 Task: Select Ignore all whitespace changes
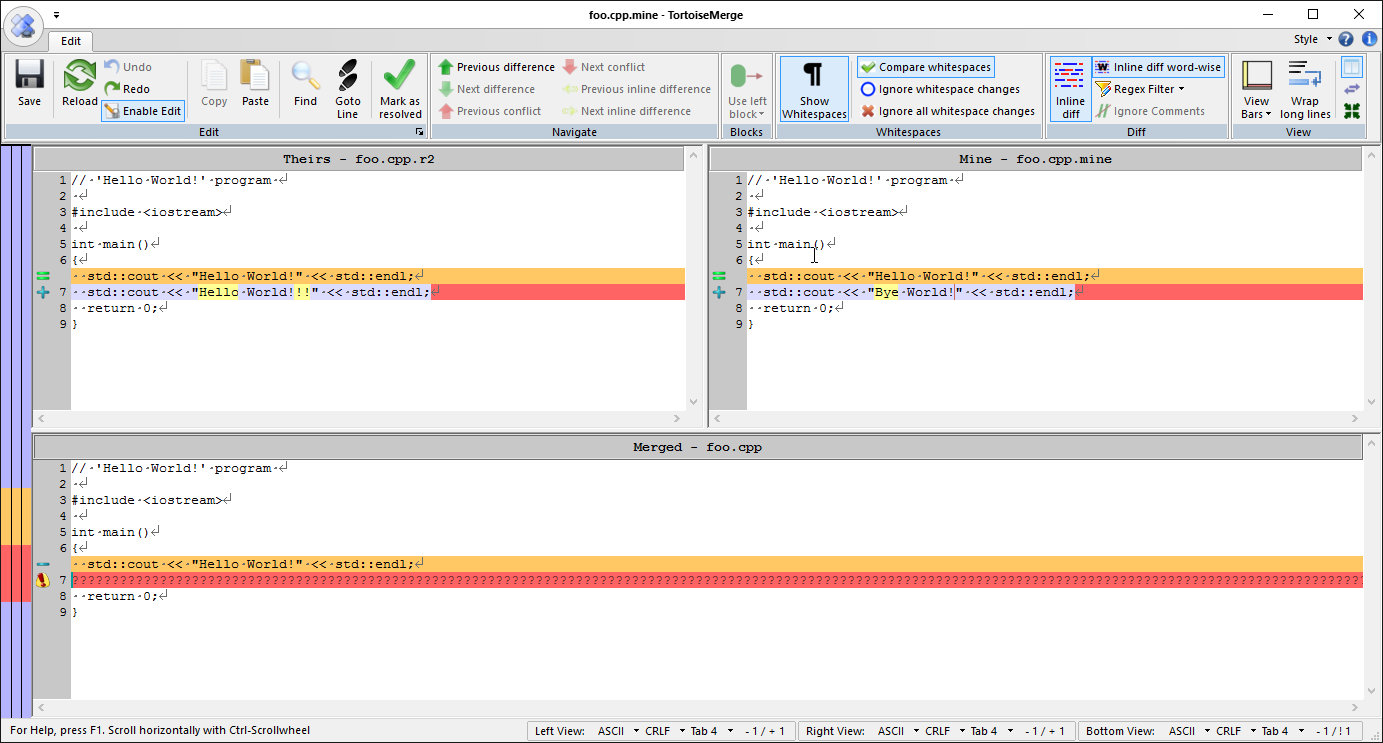click(947, 111)
